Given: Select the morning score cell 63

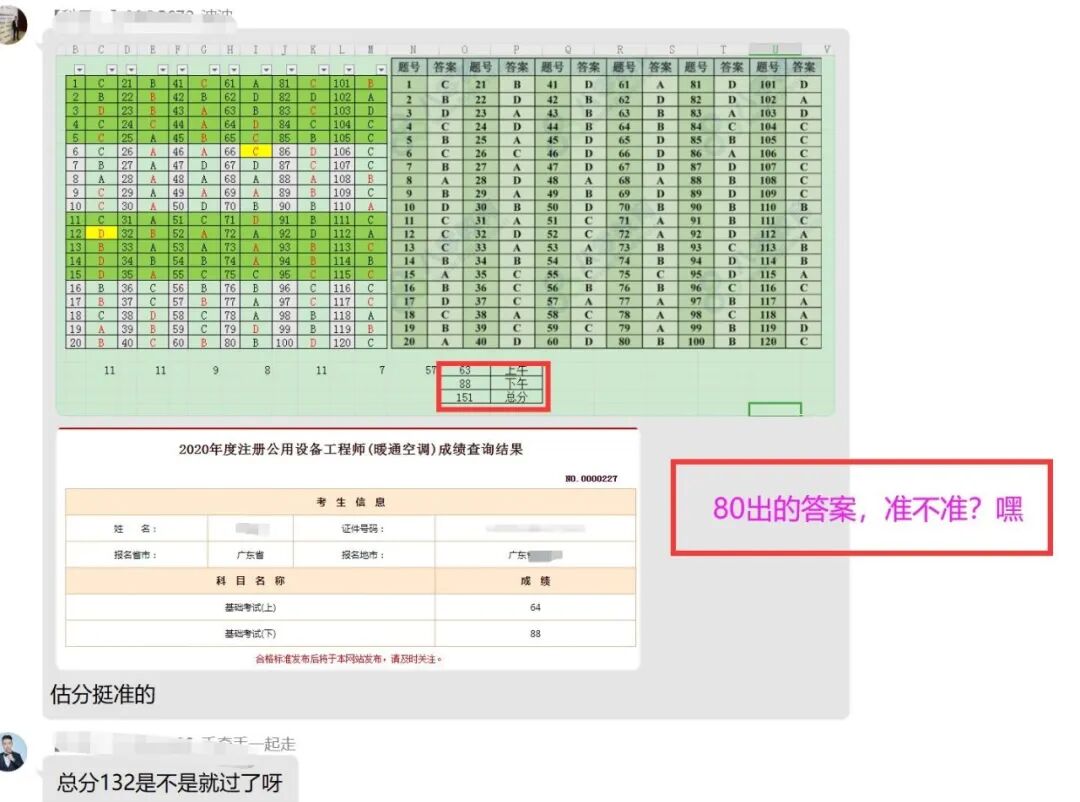Looking at the screenshot, I should pos(464,371).
